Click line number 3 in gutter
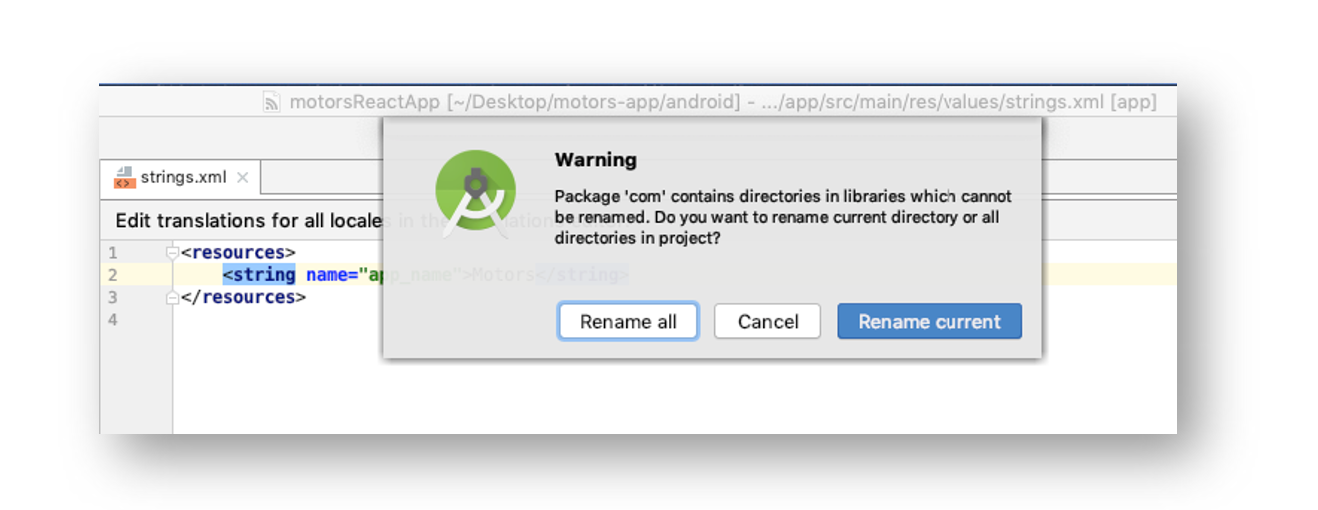The image size is (1318, 510). click(113, 297)
